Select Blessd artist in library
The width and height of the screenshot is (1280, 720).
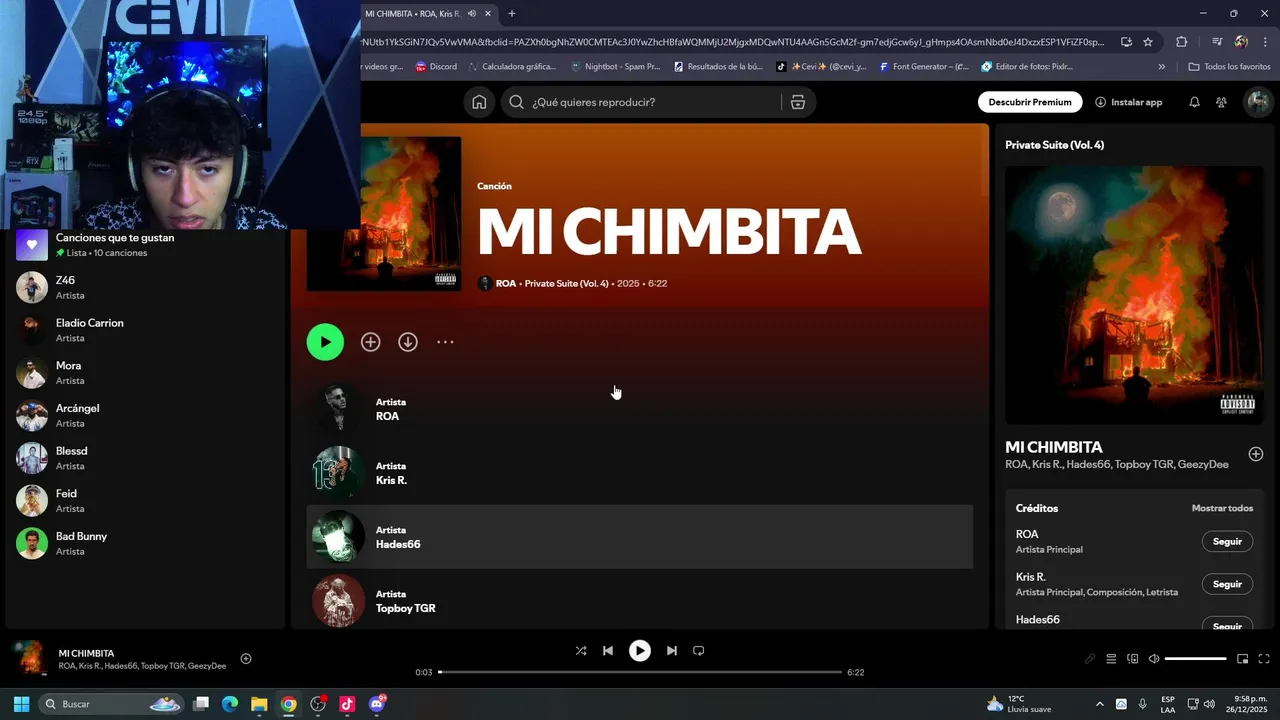(145, 458)
